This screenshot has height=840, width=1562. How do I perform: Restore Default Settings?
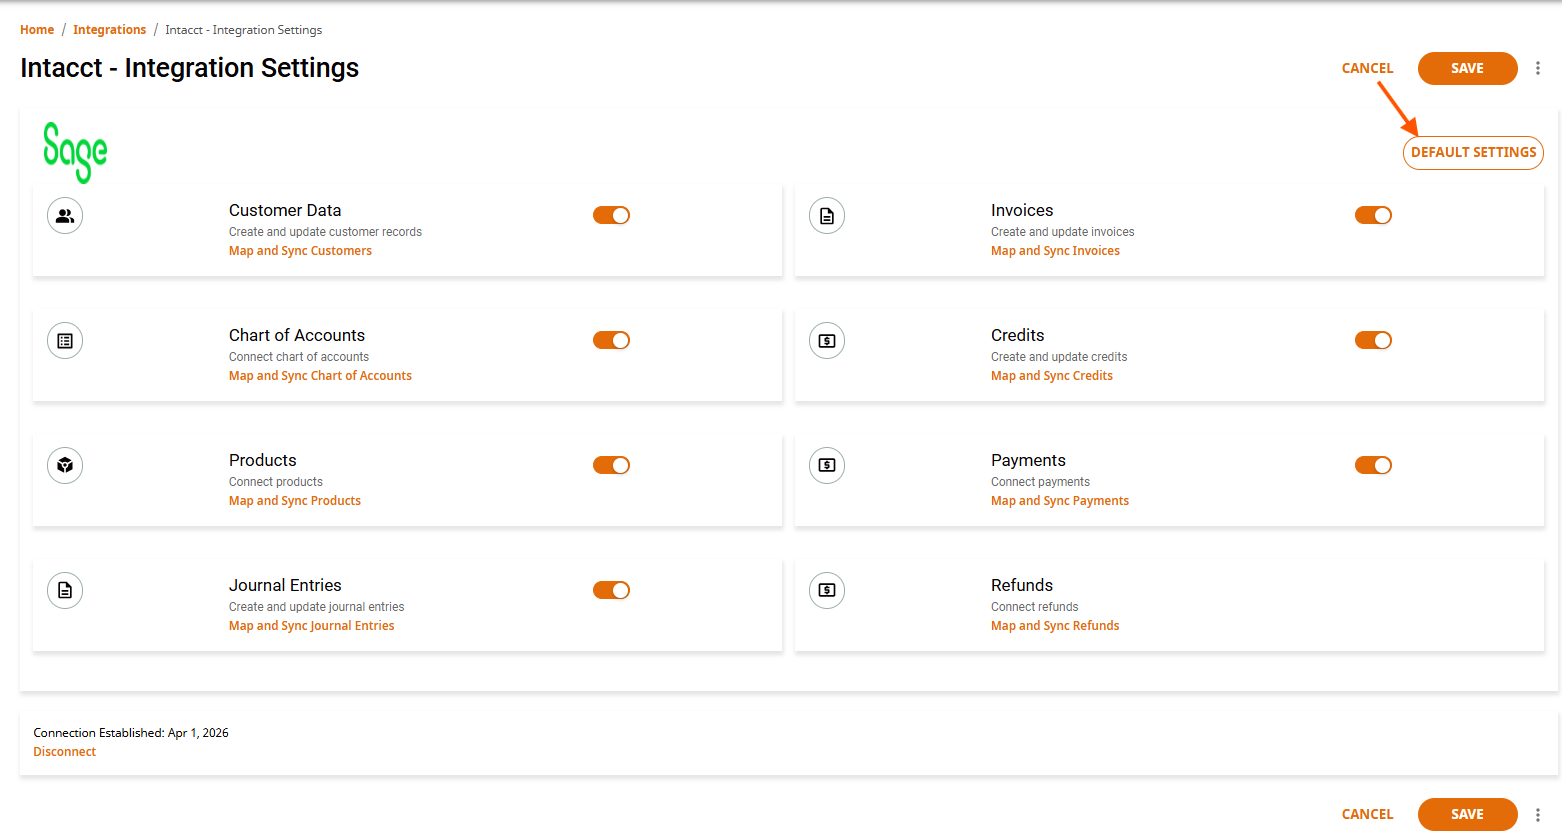click(1473, 153)
